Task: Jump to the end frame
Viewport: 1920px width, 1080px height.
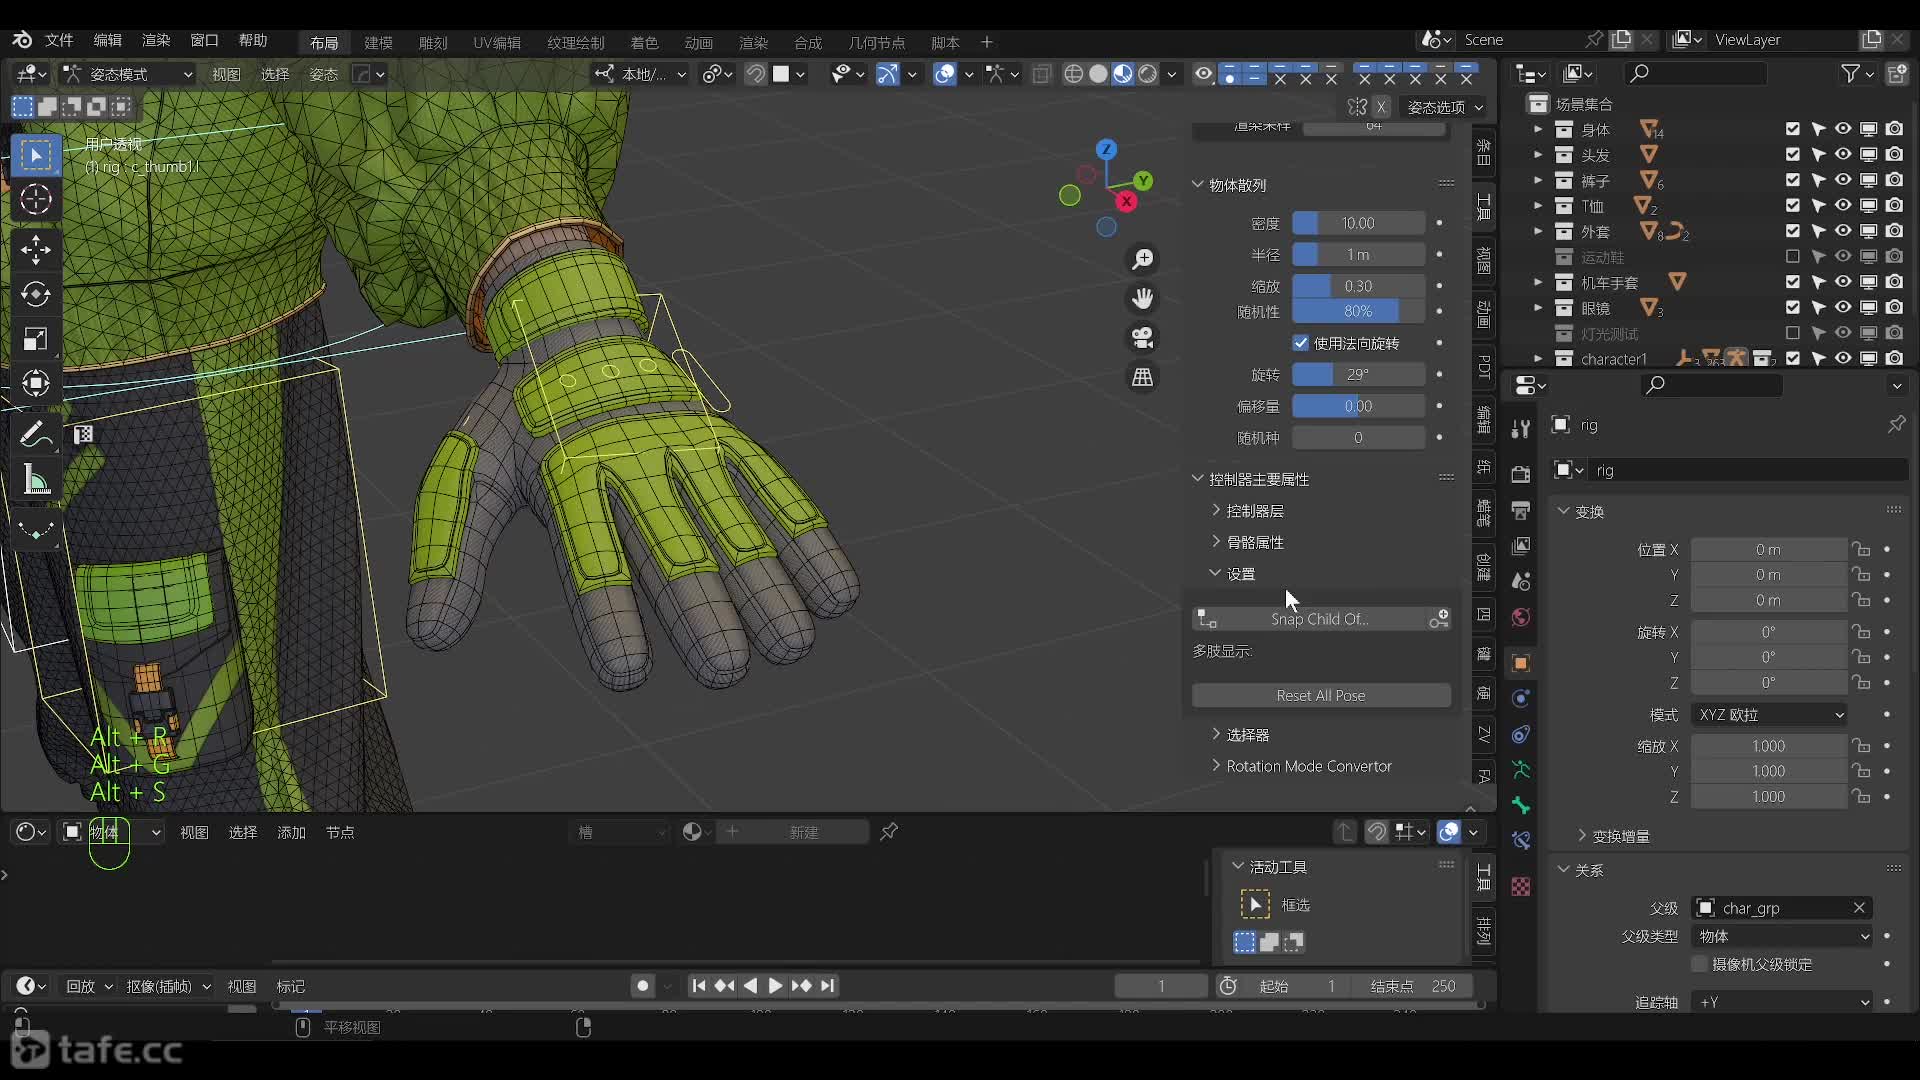Action: [x=828, y=986]
